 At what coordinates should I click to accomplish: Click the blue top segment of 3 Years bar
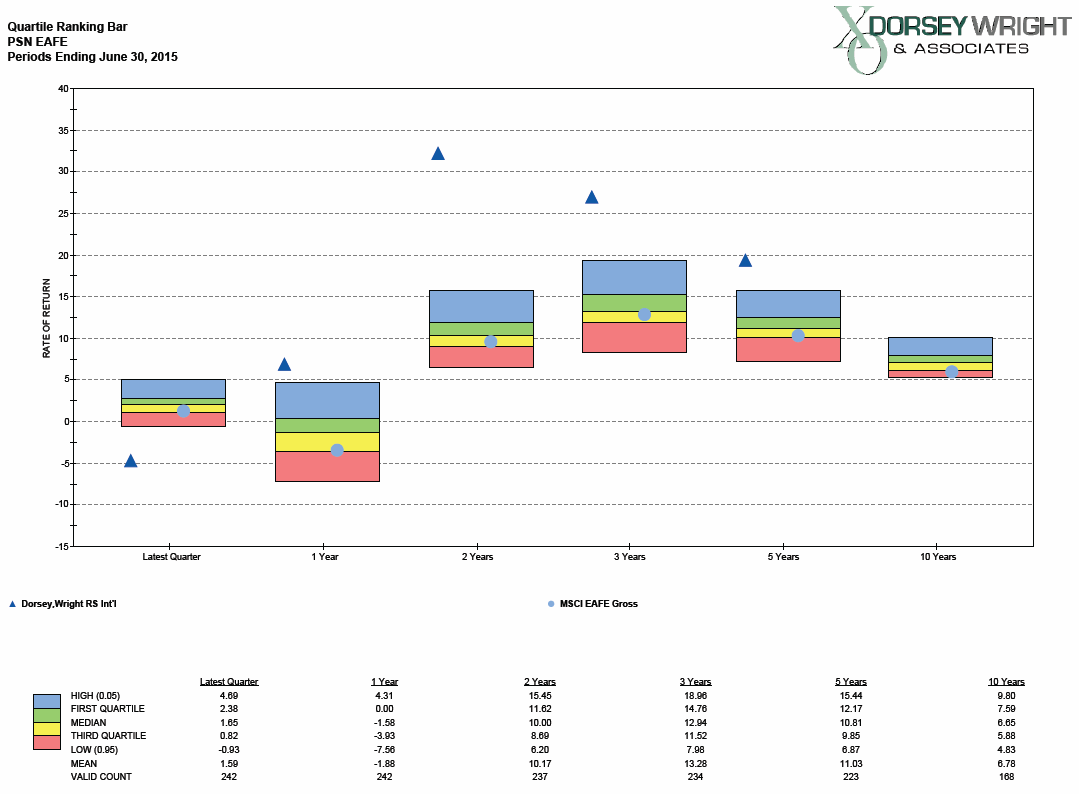(x=634, y=277)
